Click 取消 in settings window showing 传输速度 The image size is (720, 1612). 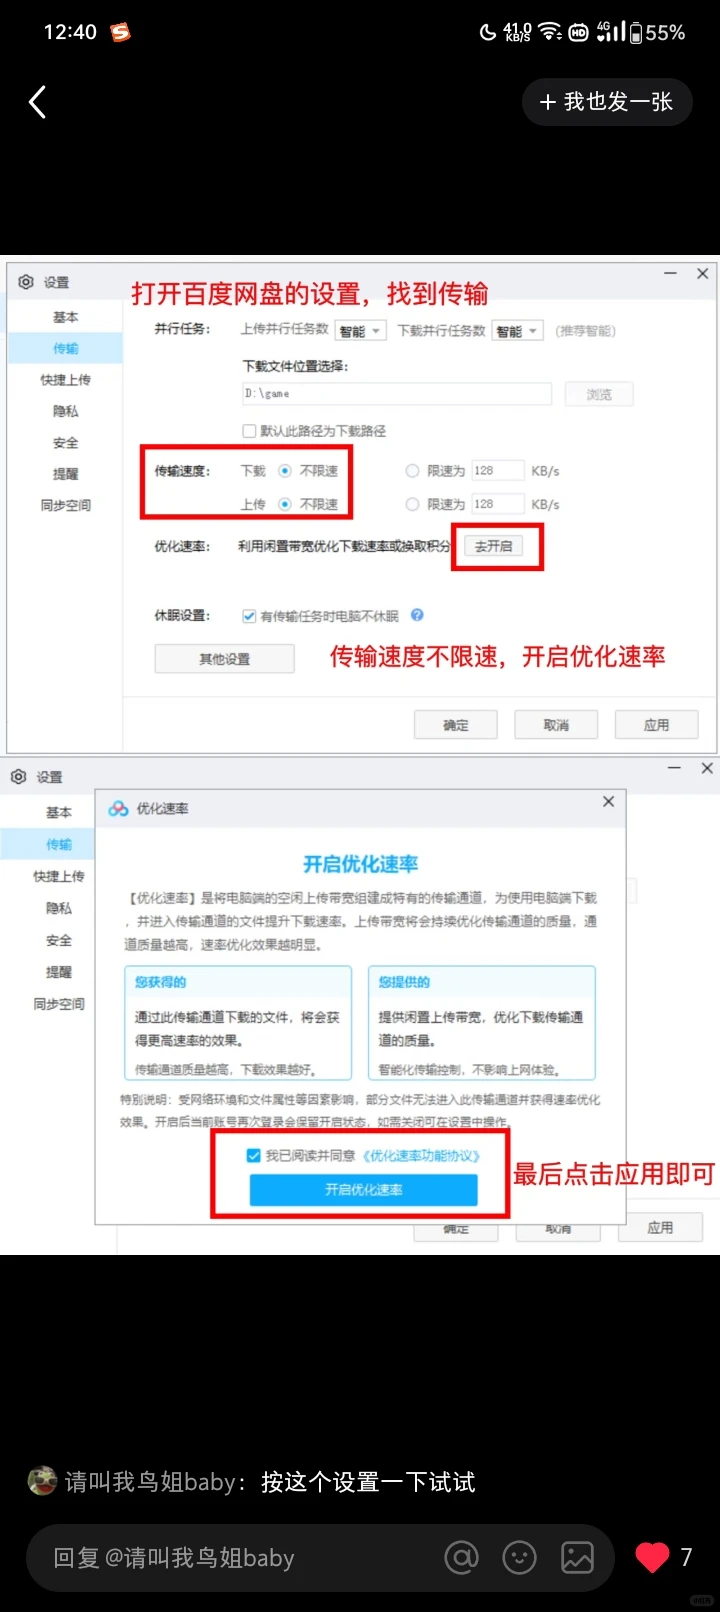click(556, 725)
